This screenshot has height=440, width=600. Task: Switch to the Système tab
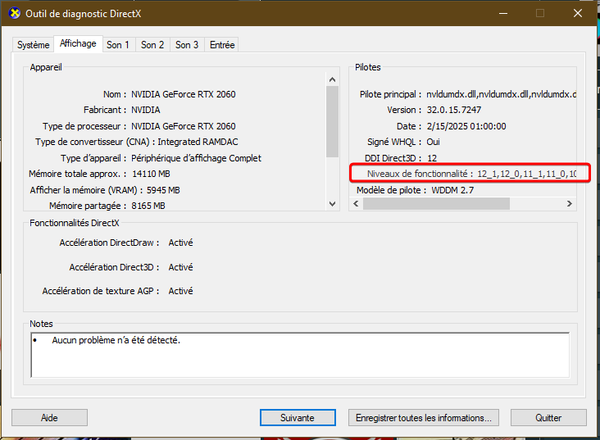33,45
